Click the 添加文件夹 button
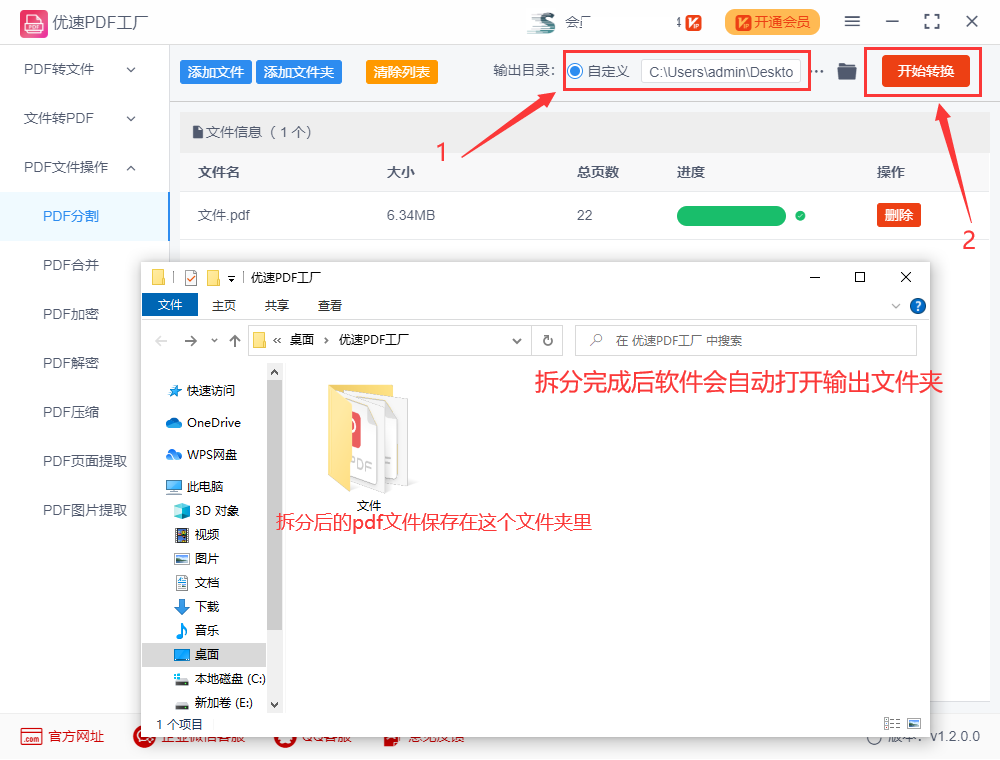The width and height of the screenshot is (1000, 760). click(298, 72)
